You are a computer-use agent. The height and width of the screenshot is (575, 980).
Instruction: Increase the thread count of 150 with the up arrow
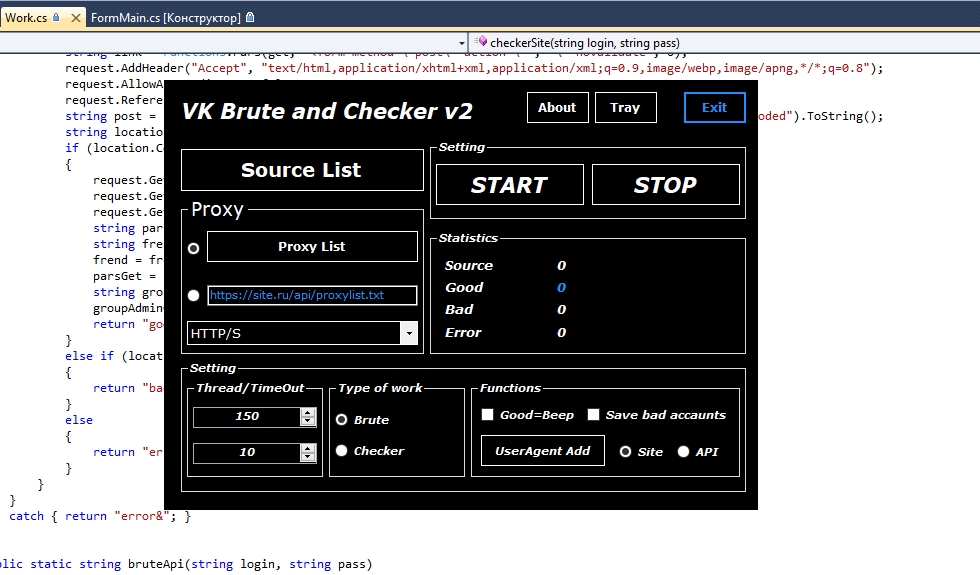(308, 412)
